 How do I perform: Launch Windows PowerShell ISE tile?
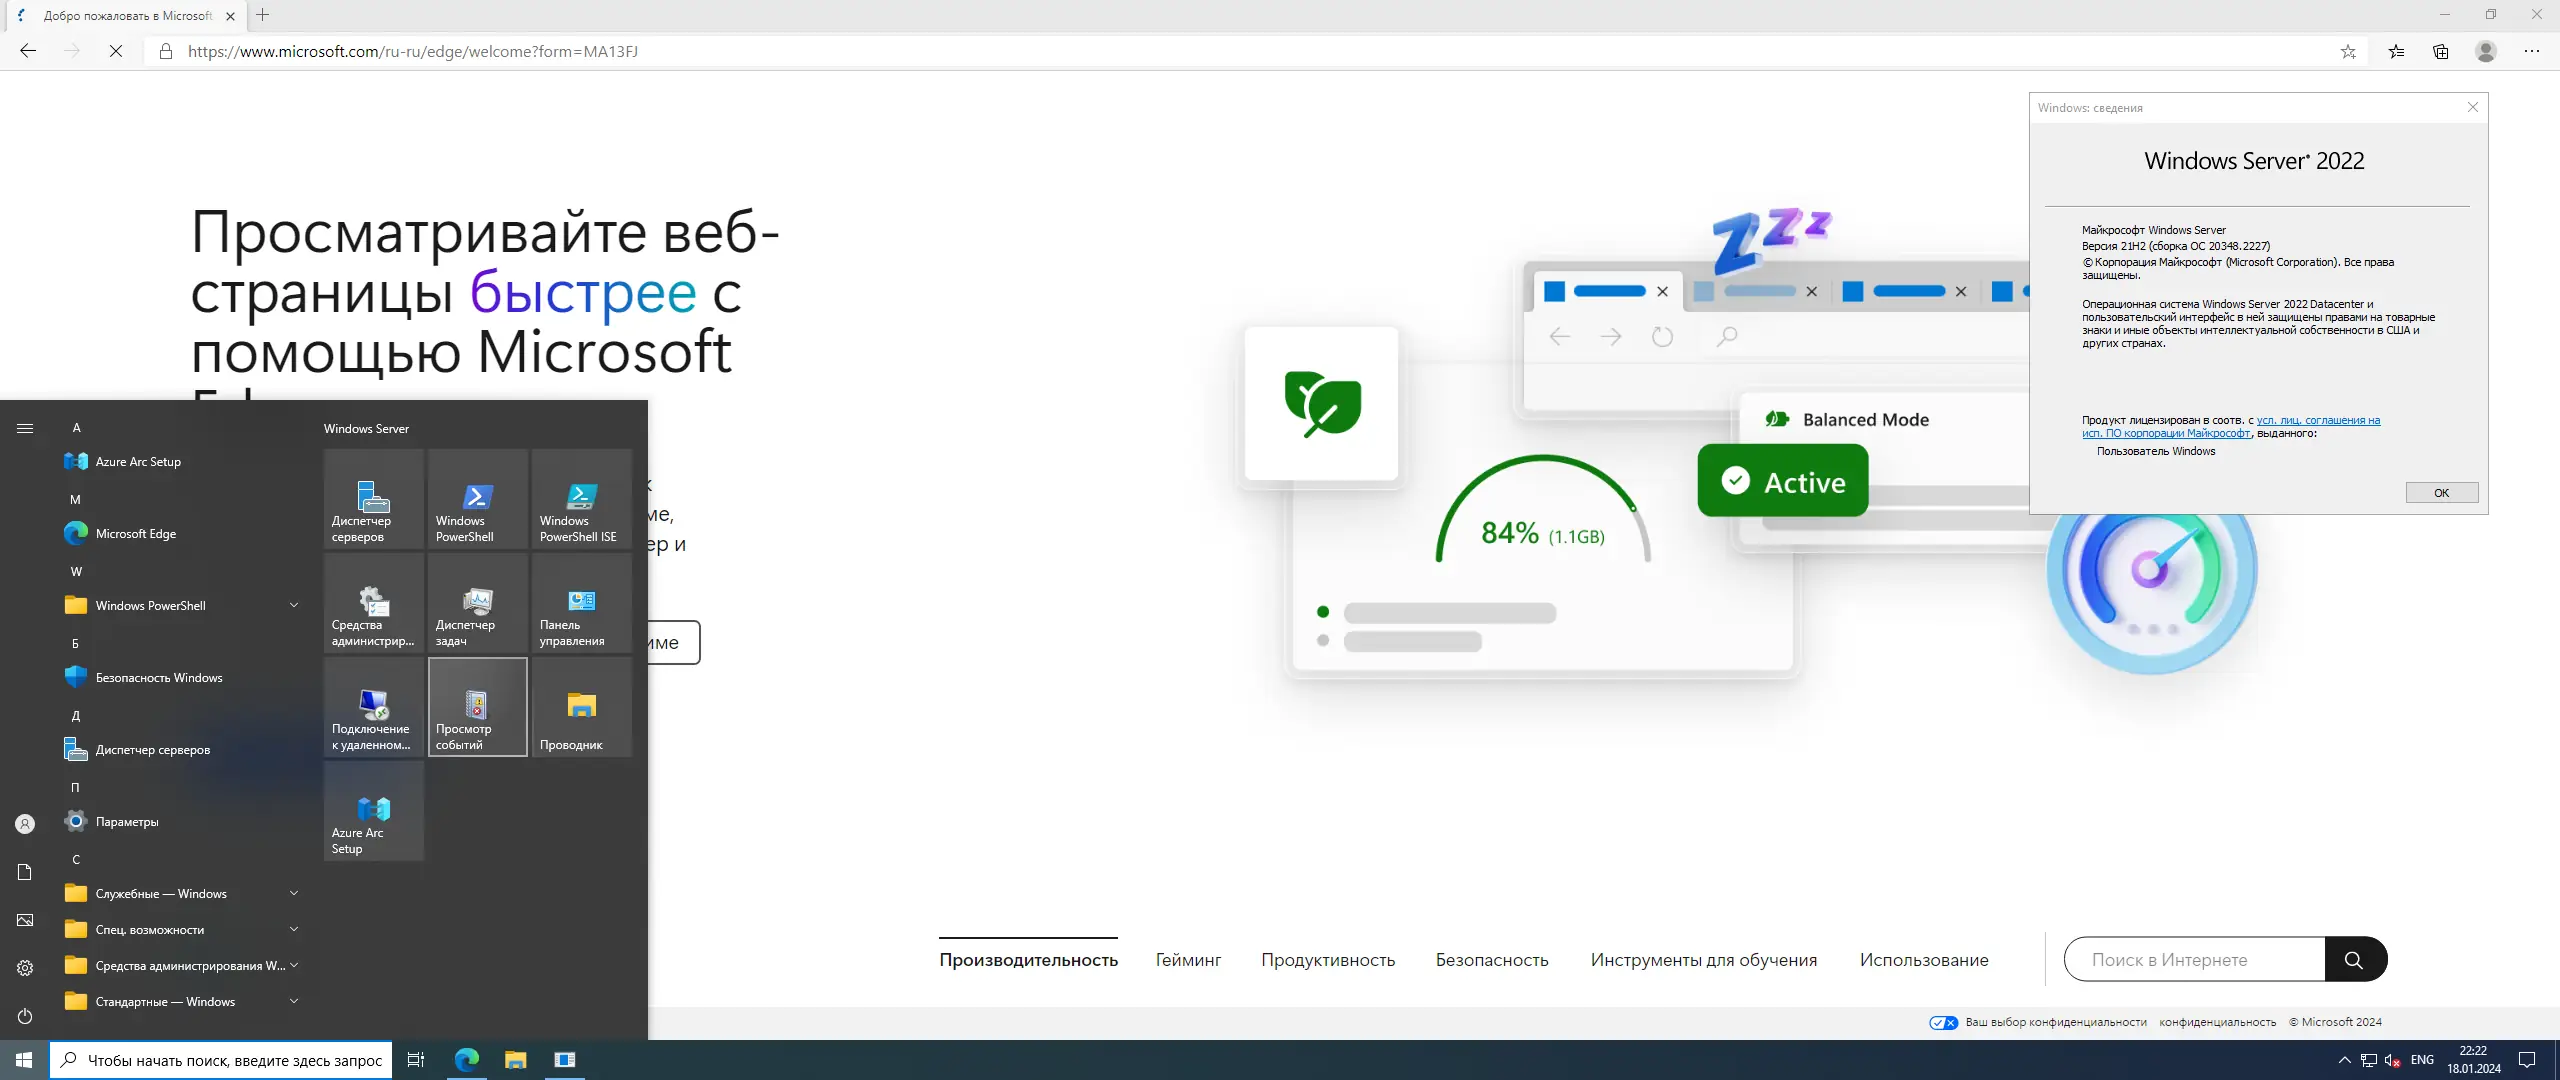[x=581, y=498]
